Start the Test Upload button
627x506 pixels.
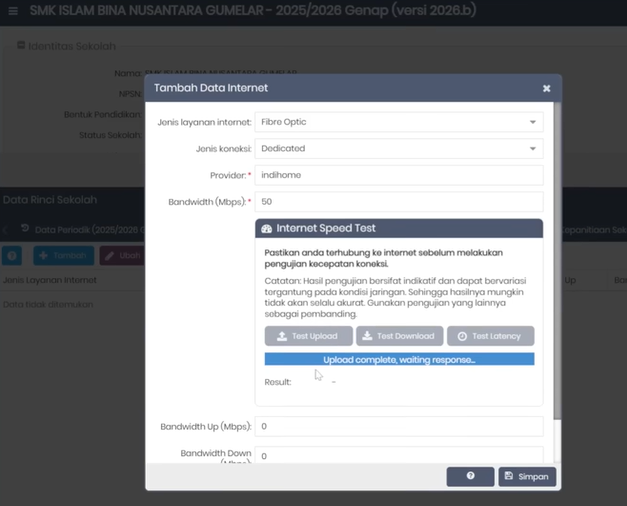coord(308,336)
